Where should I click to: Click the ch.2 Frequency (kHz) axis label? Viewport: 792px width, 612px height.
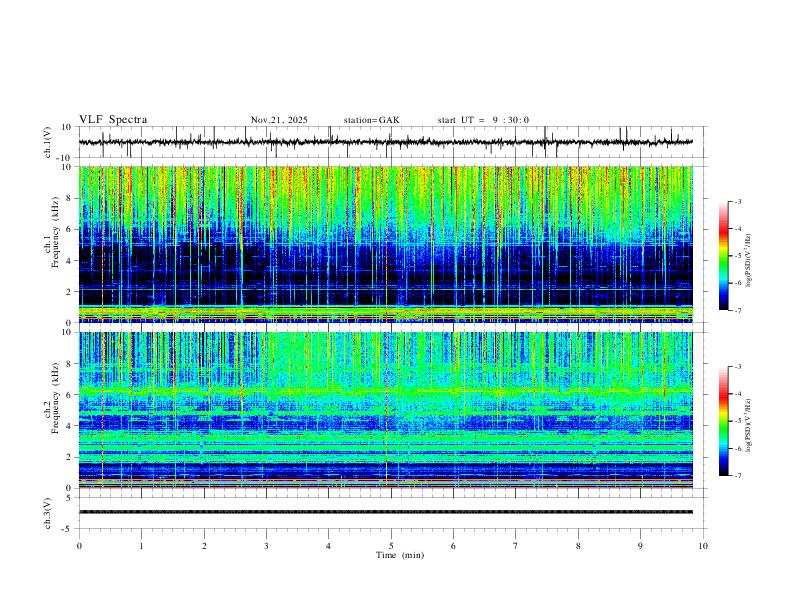pyautogui.click(x=53, y=398)
